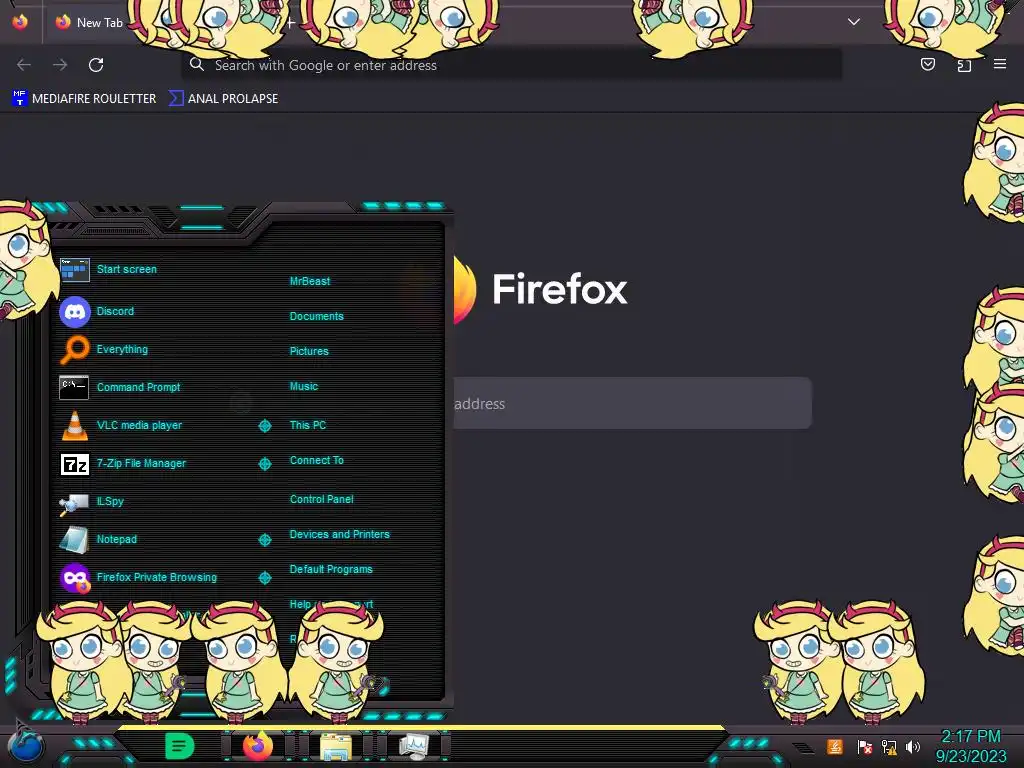Open the List all tabs dropdown

[854, 22]
